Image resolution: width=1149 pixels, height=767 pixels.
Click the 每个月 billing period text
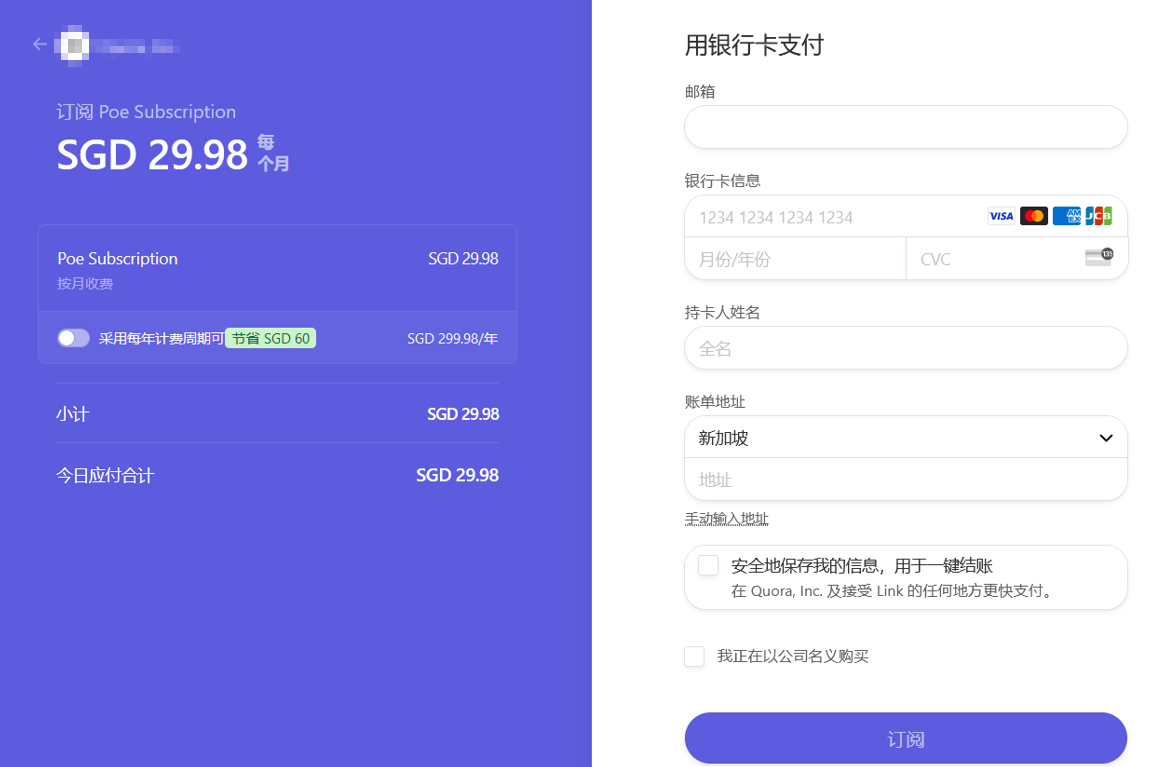coord(273,153)
